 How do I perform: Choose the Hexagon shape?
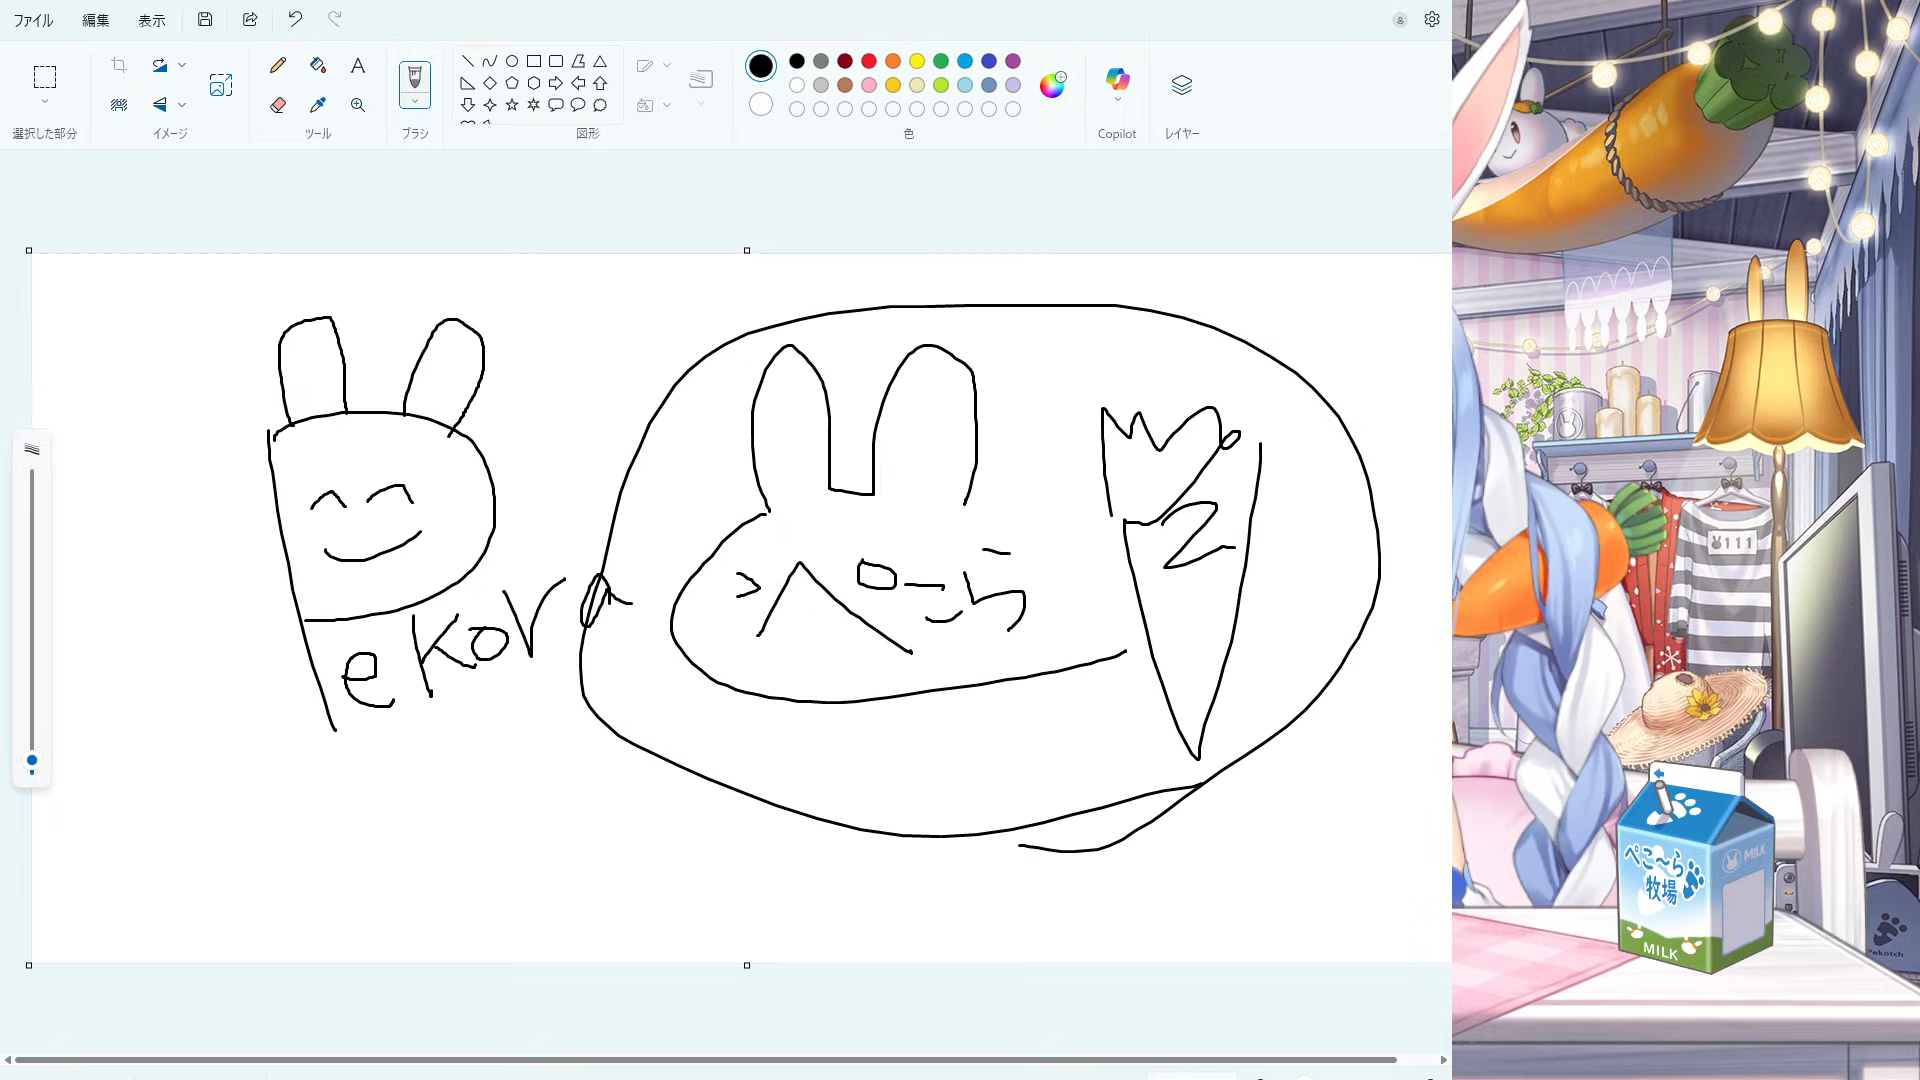[x=534, y=83]
